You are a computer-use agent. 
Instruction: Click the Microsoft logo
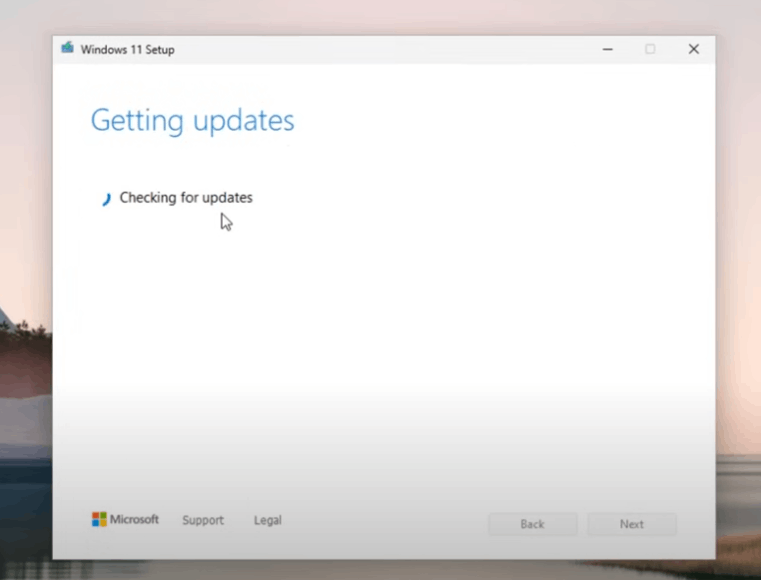(x=125, y=519)
